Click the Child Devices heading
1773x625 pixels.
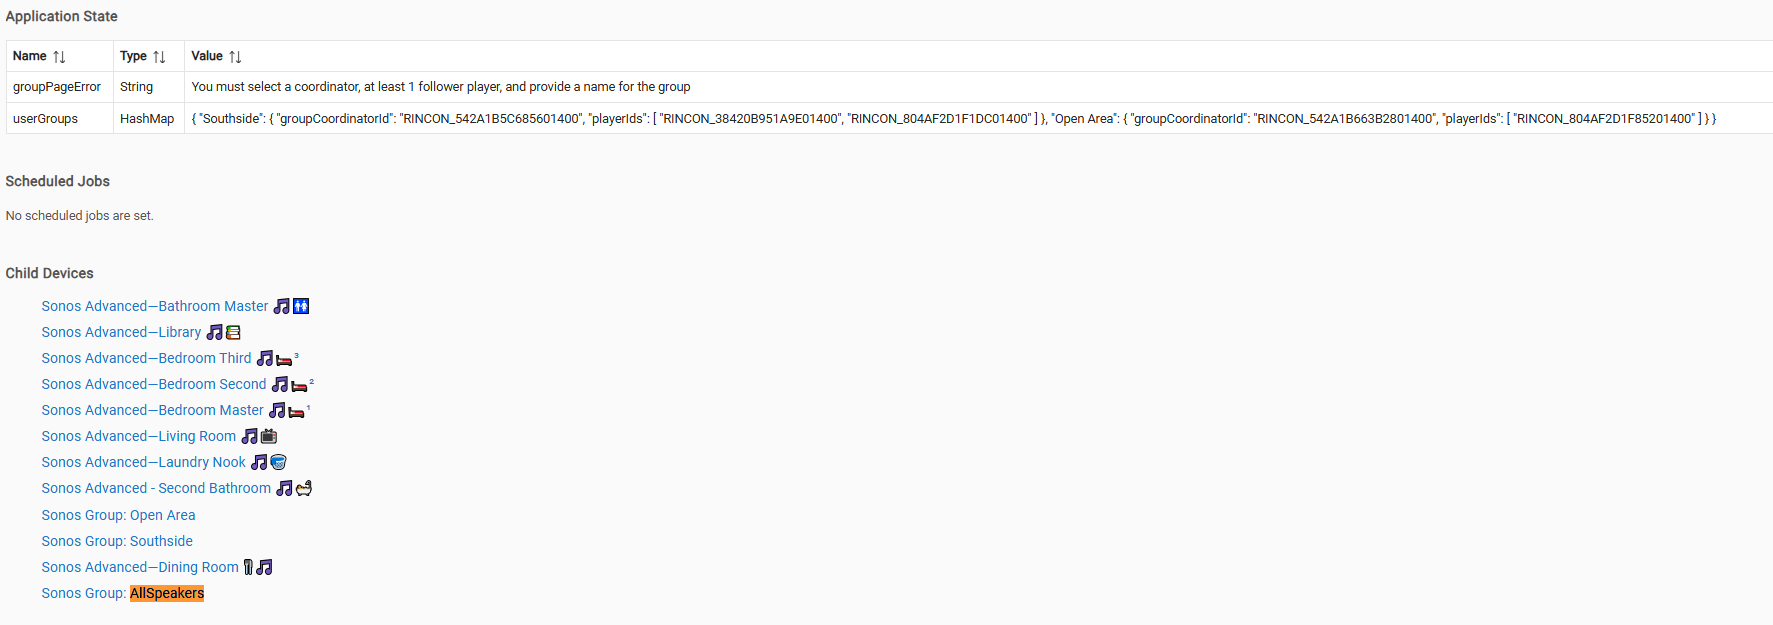[x=49, y=273]
